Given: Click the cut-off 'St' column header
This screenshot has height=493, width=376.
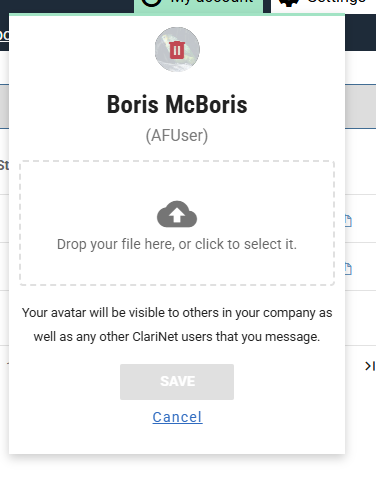Looking at the screenshot, I should (x=4, y=165).
